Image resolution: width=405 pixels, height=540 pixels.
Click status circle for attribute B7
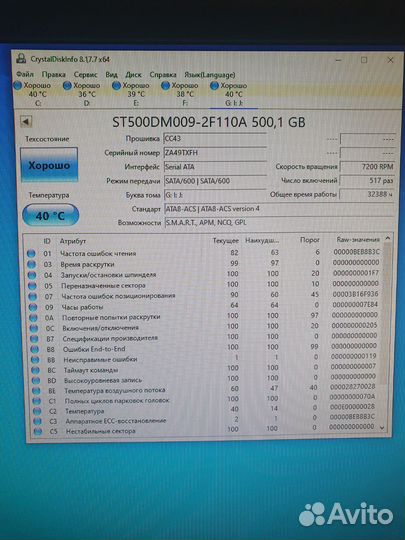click(x=34, y=339)
